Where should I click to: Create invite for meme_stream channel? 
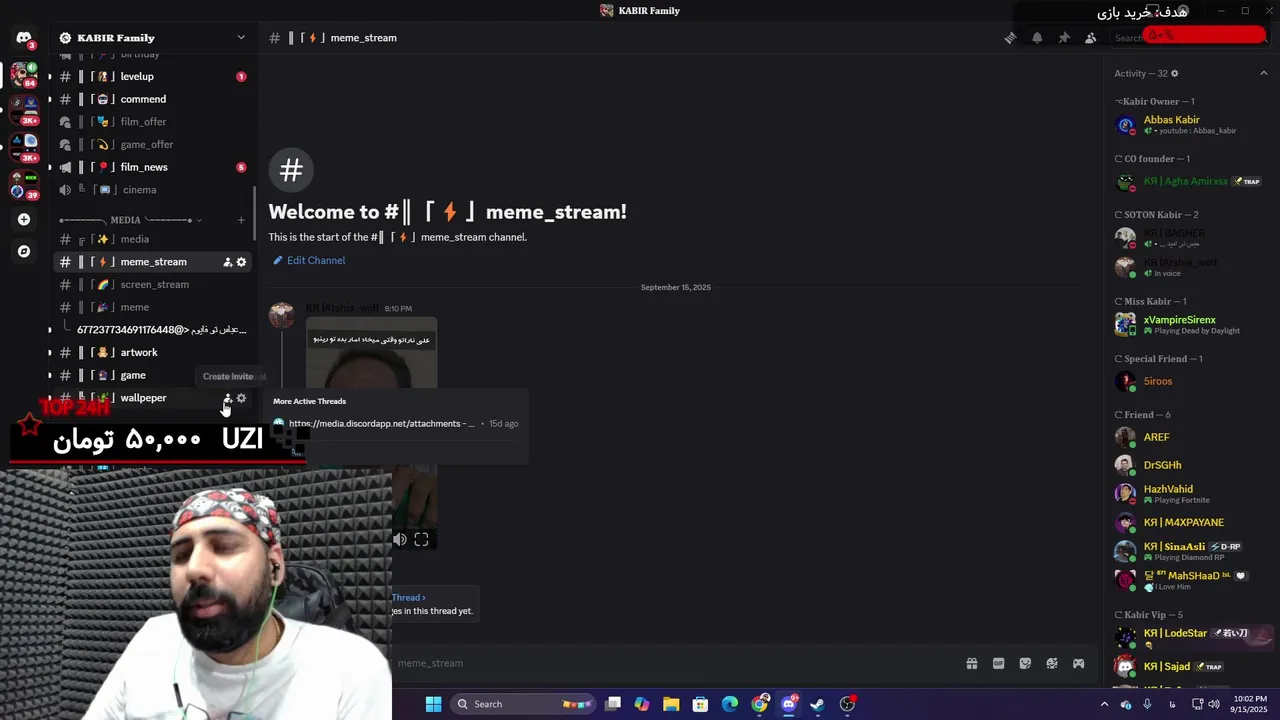tap(227, 262)
